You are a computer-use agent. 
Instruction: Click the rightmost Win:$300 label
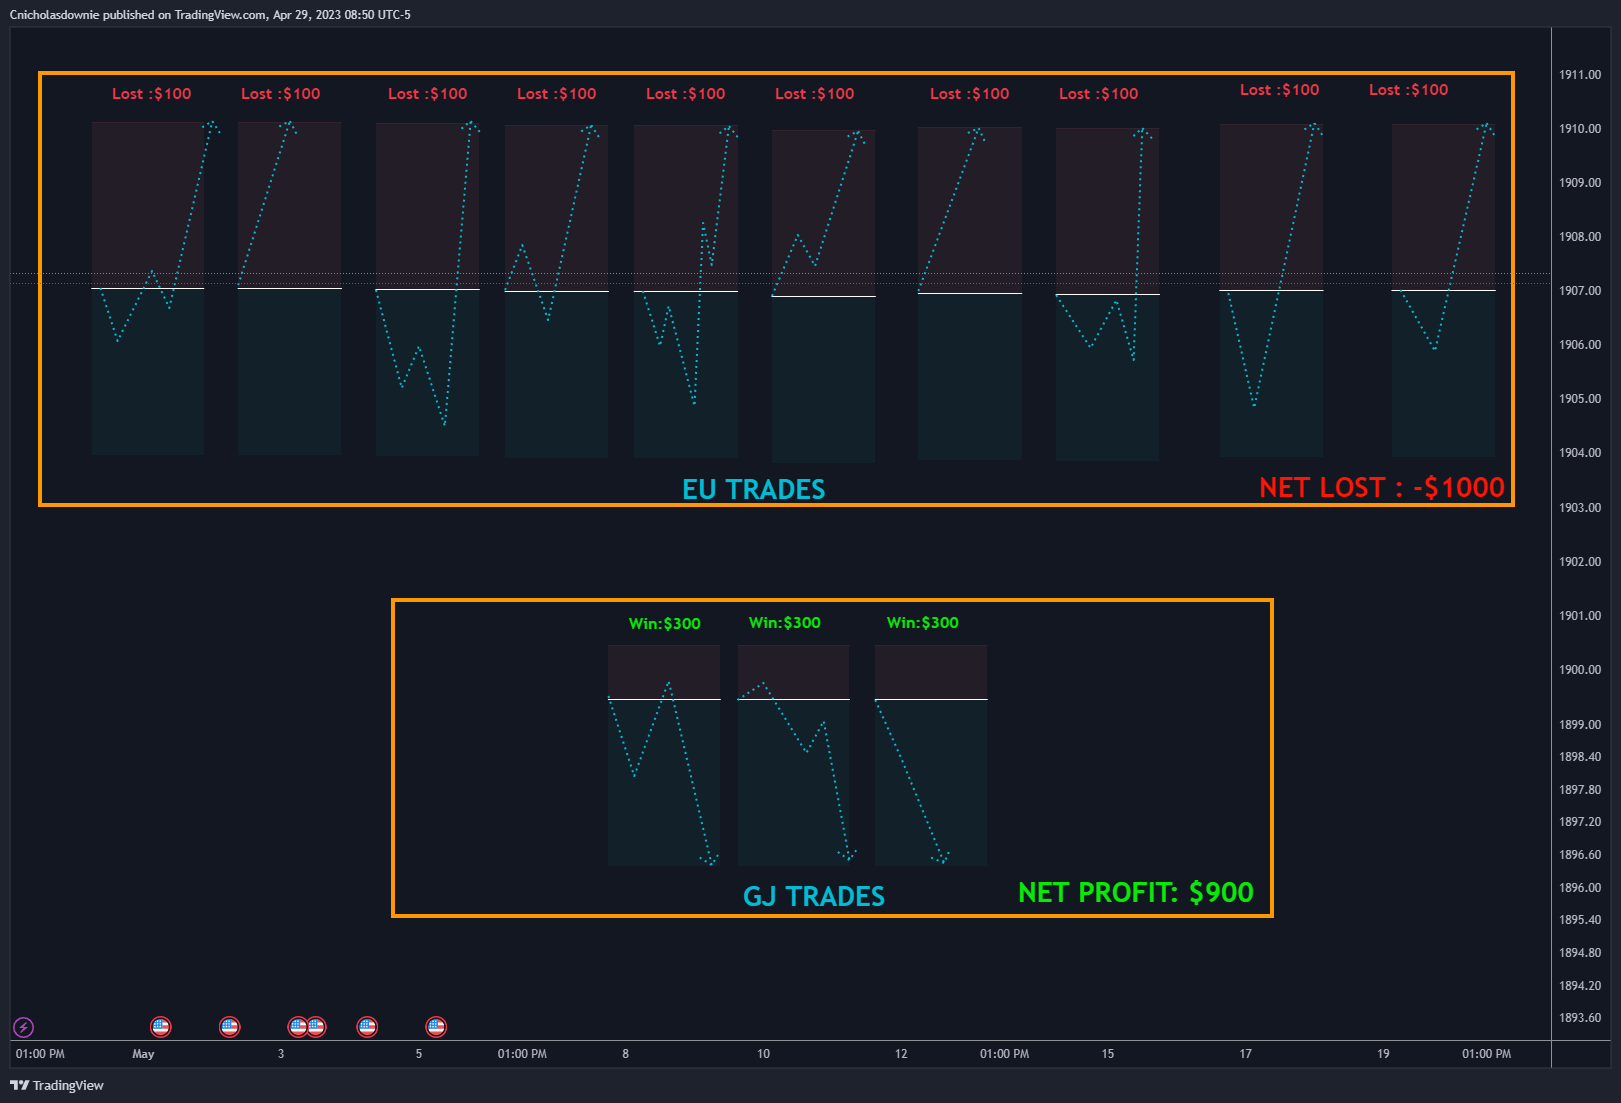point(923,622)
